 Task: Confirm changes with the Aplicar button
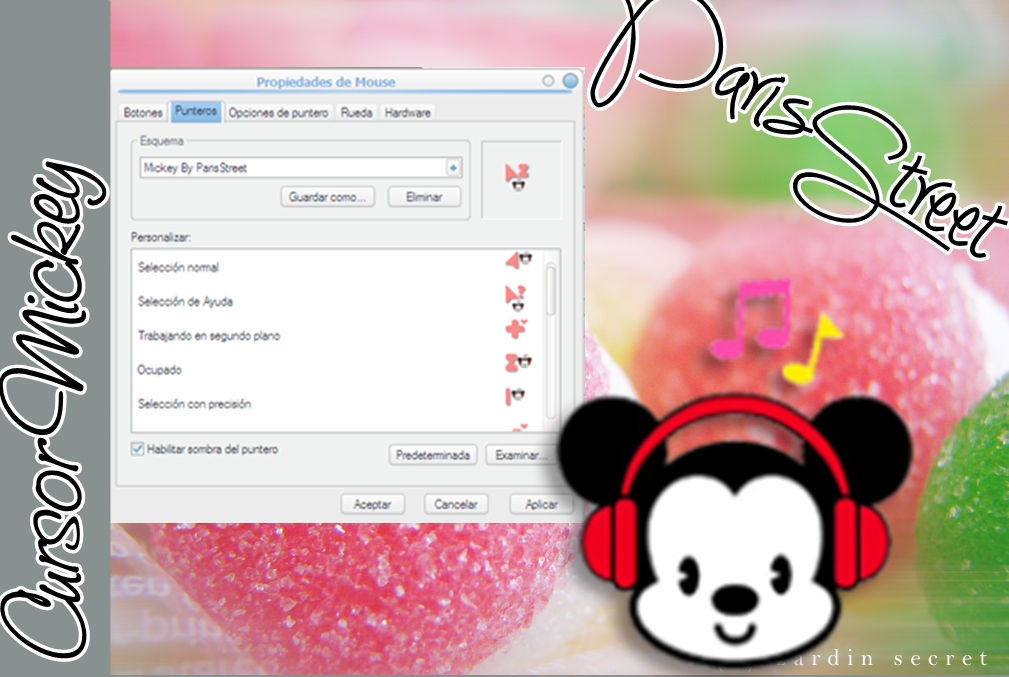click(541, 504)
